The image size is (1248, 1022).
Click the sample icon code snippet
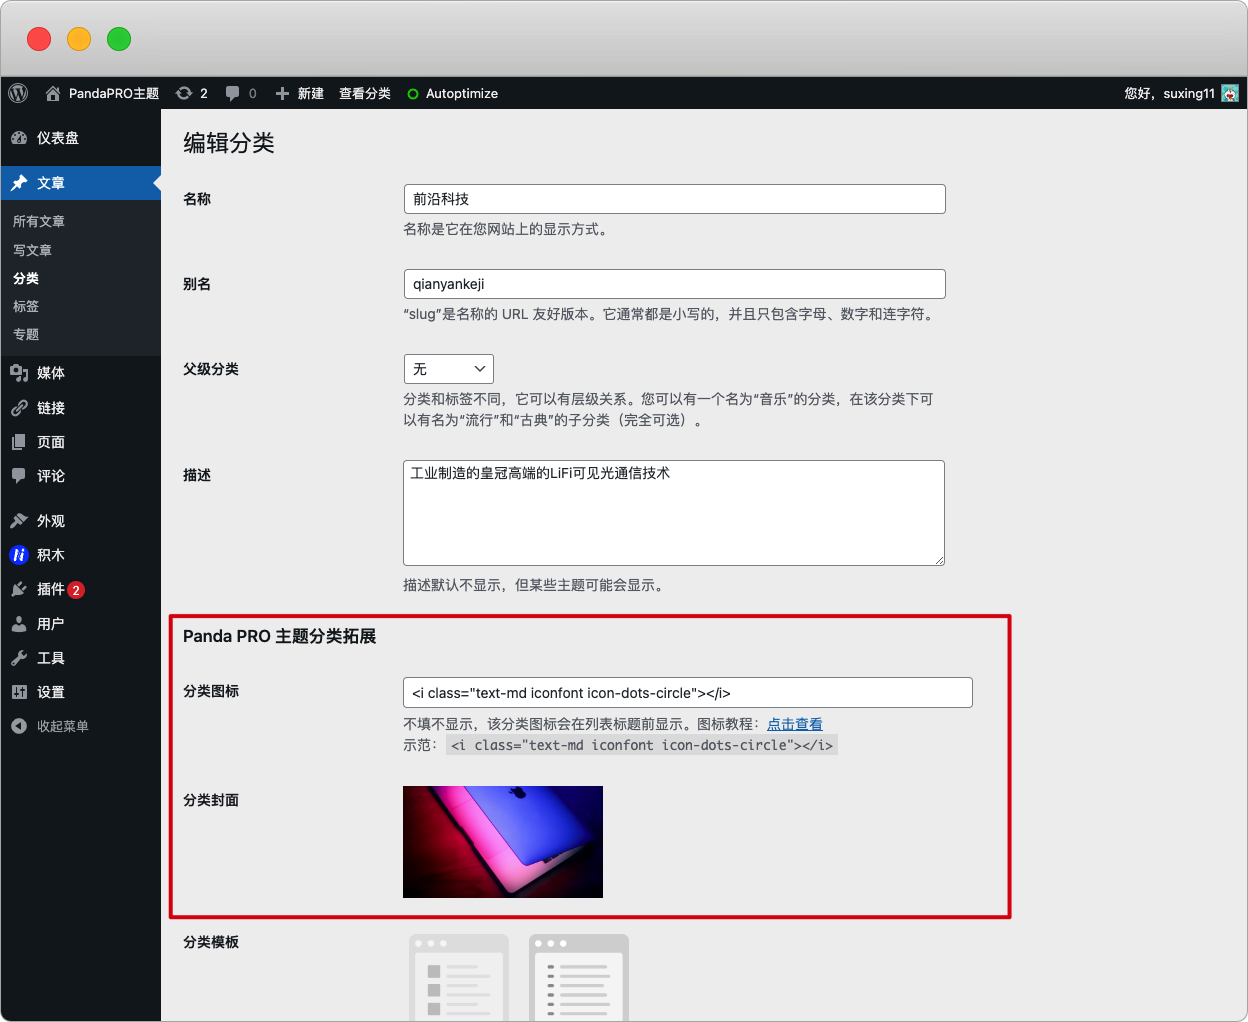[641, 745]
